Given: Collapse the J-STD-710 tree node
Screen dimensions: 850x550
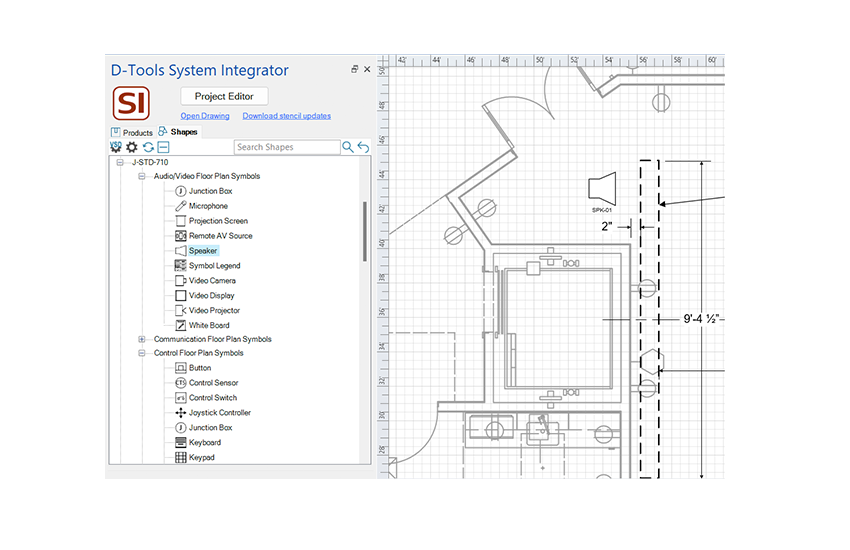Looking at the screenshot, I should tap(120, 162).
